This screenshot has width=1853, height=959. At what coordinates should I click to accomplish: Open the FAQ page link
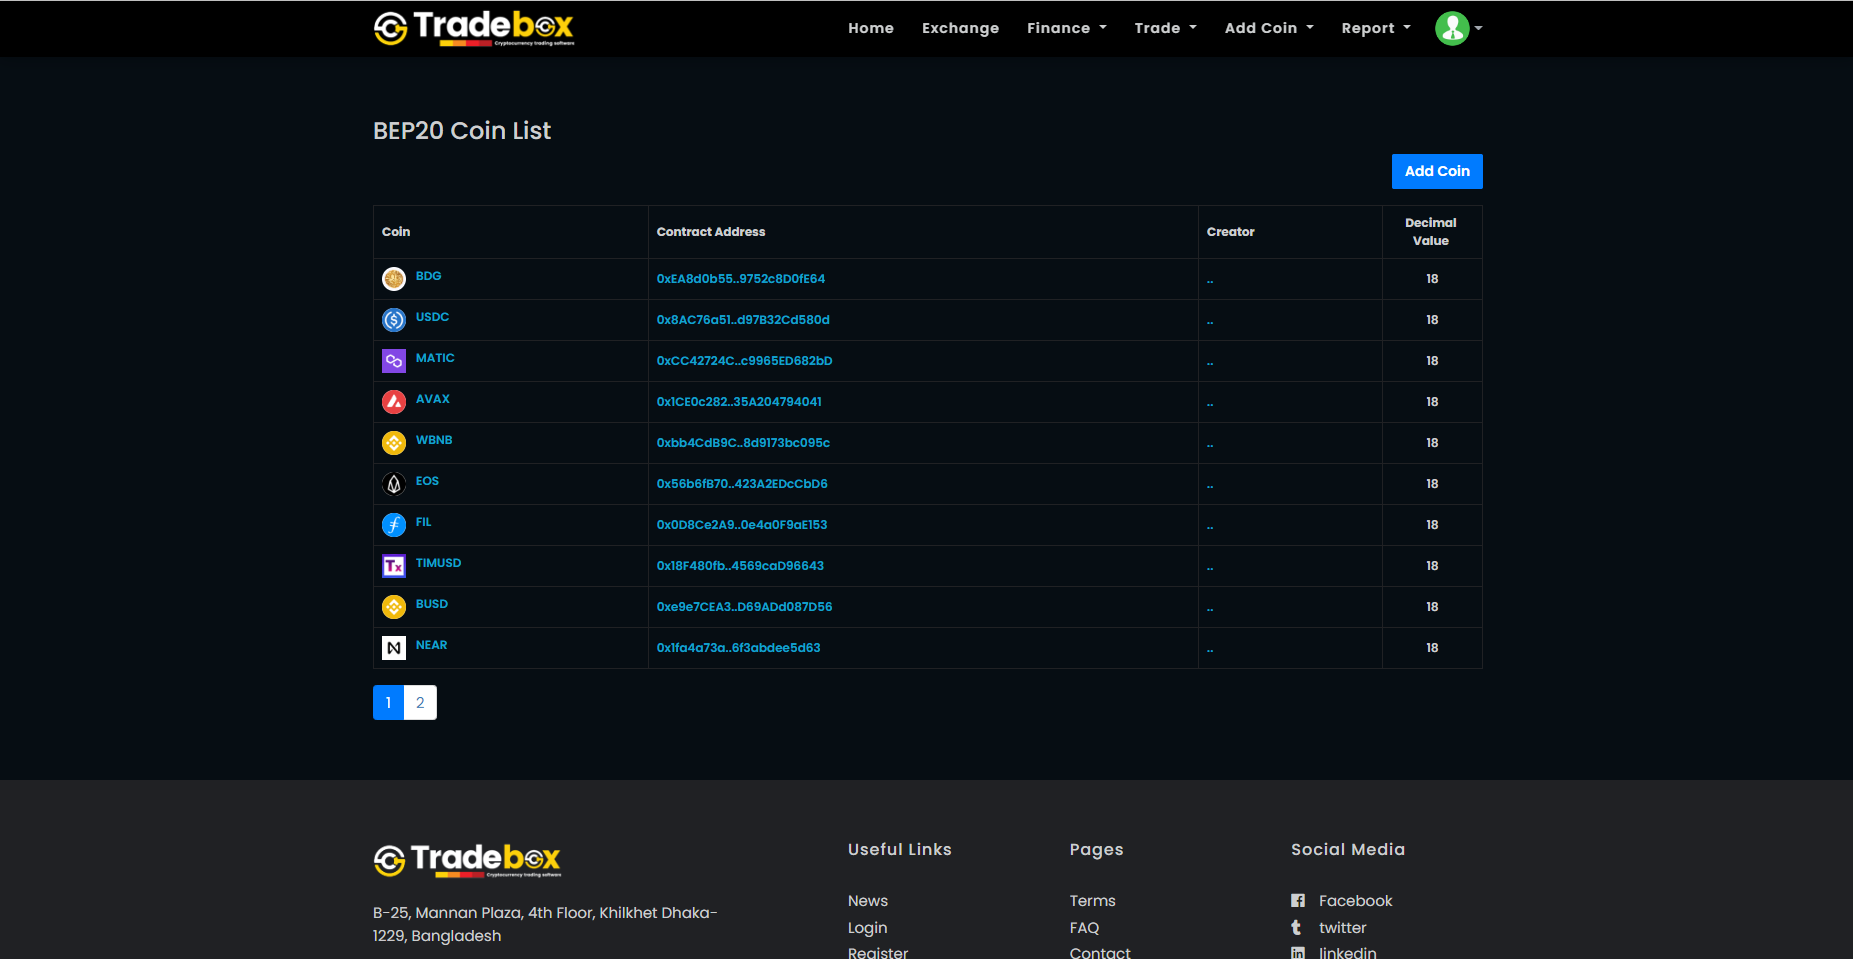pos(1084,928)
